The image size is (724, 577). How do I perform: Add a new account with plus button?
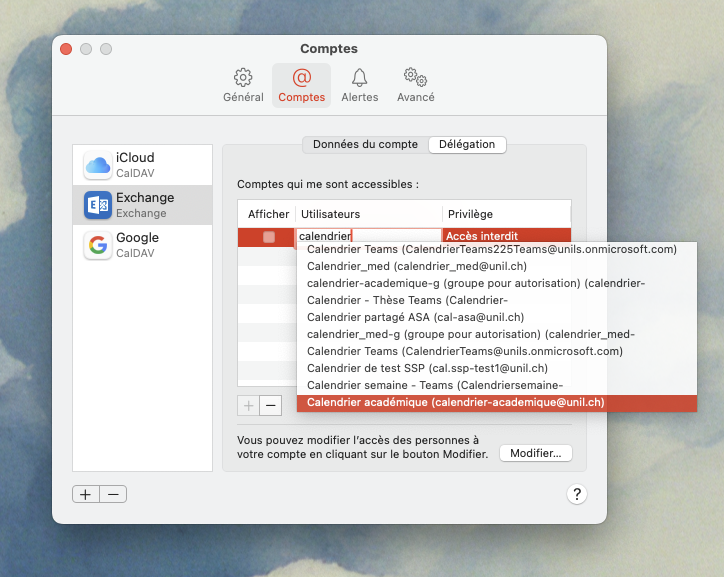coord(86,494)
